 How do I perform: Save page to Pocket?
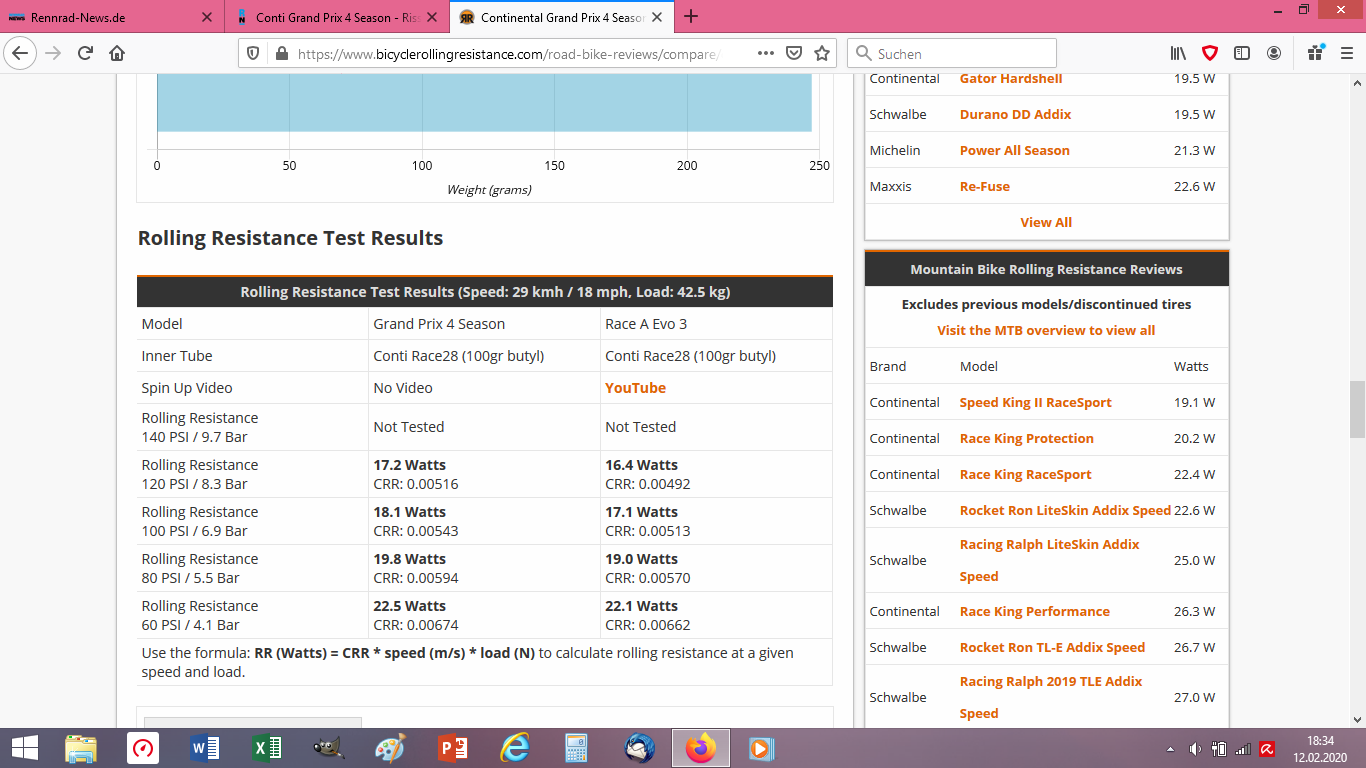(x=794, y=54)
